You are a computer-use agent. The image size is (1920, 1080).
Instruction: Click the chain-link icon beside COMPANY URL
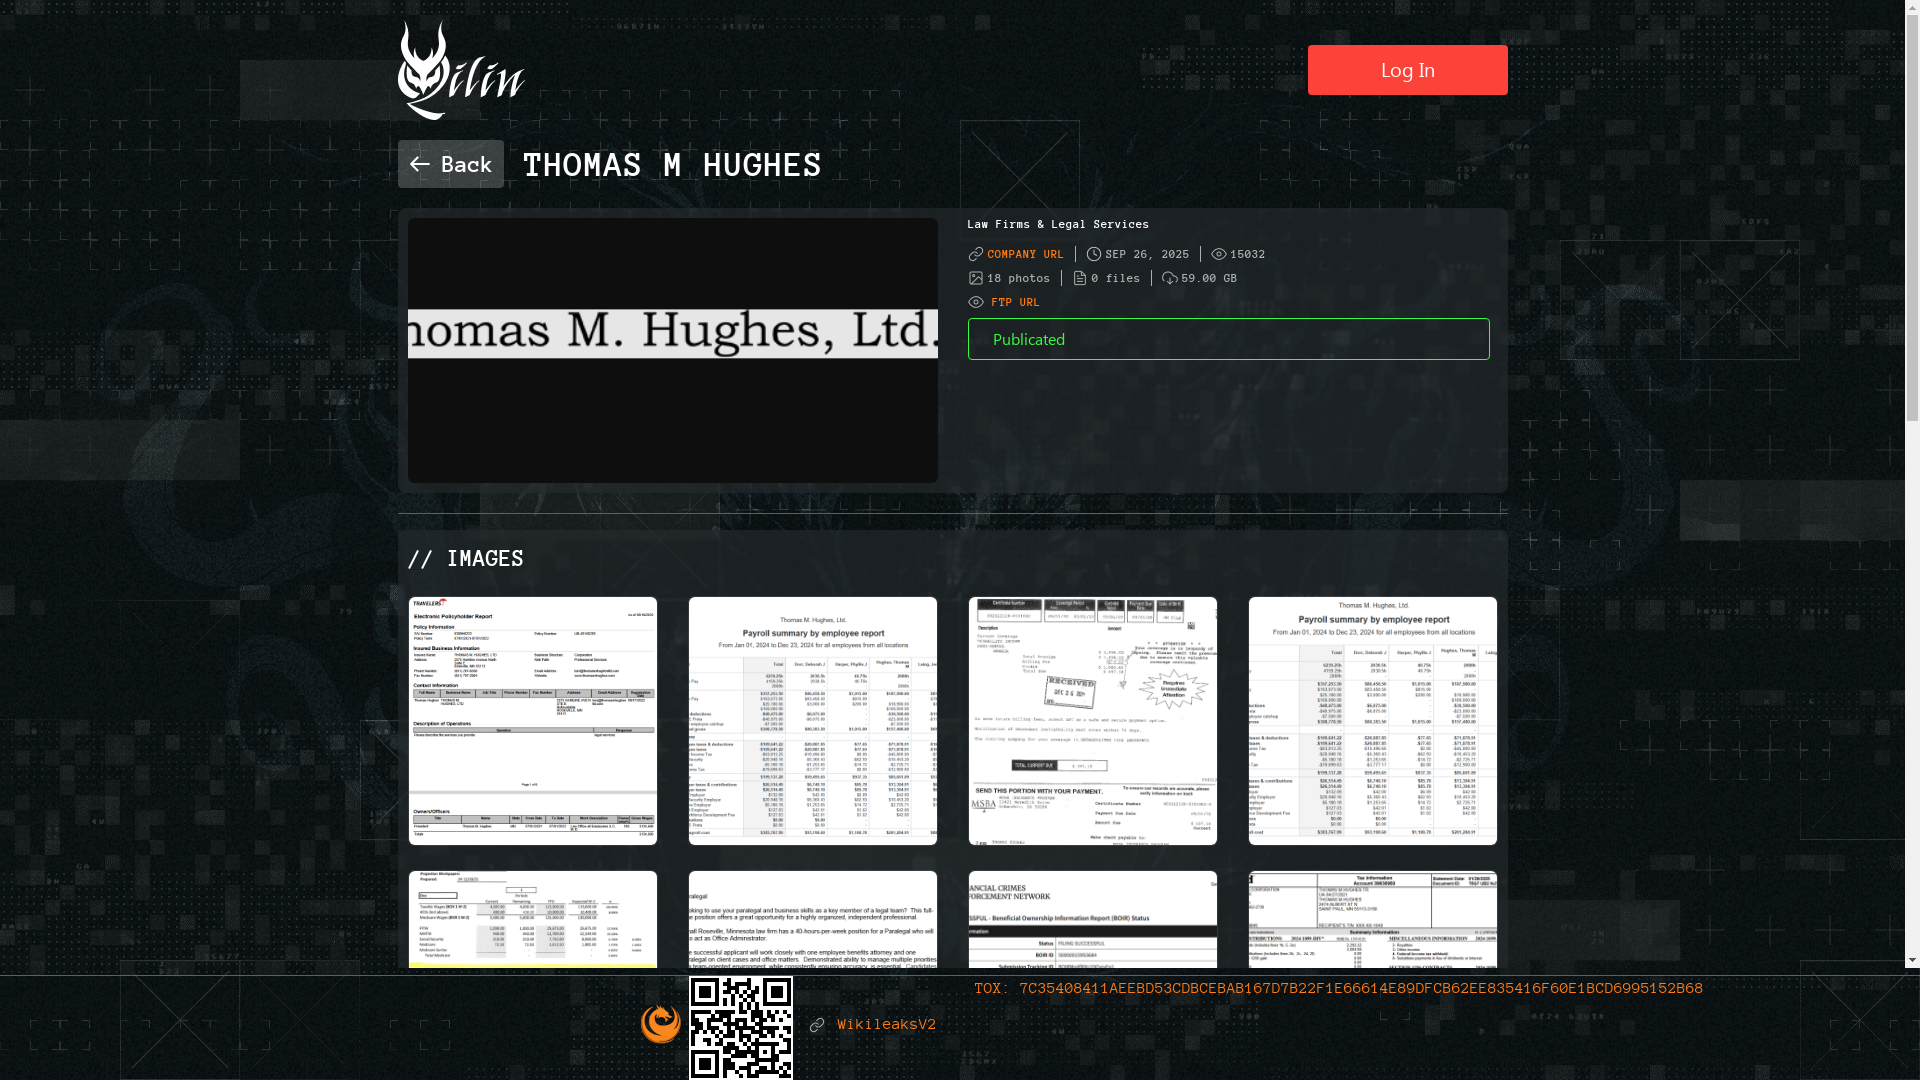tap(976, 254)
